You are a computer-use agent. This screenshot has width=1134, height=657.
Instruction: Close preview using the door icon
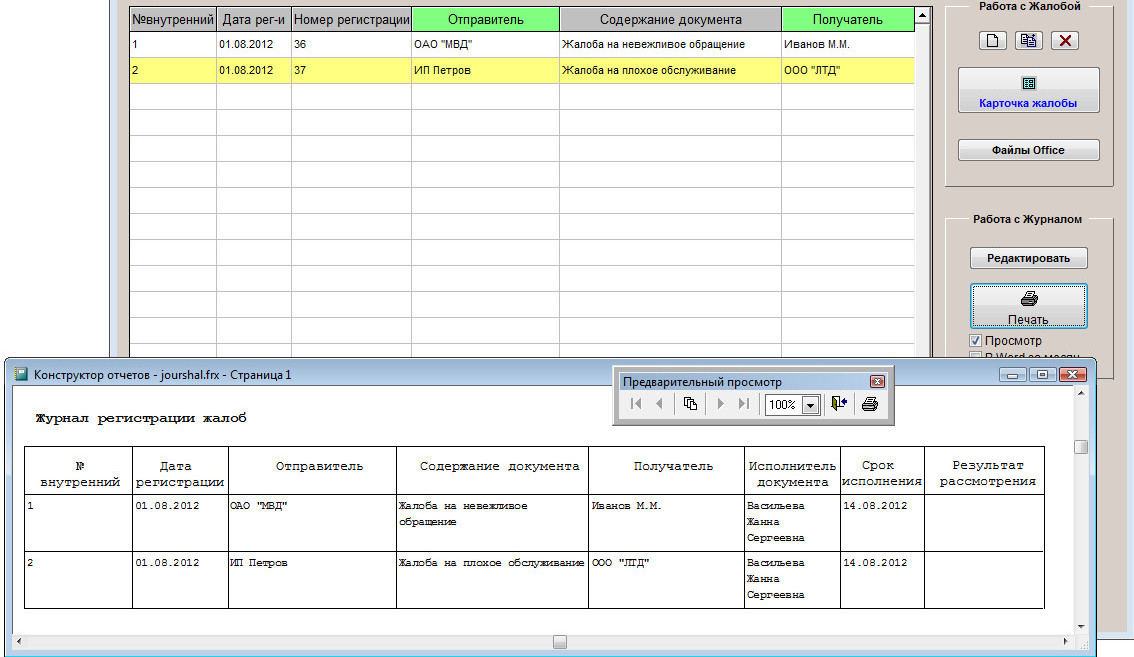[x=839, y=404]
